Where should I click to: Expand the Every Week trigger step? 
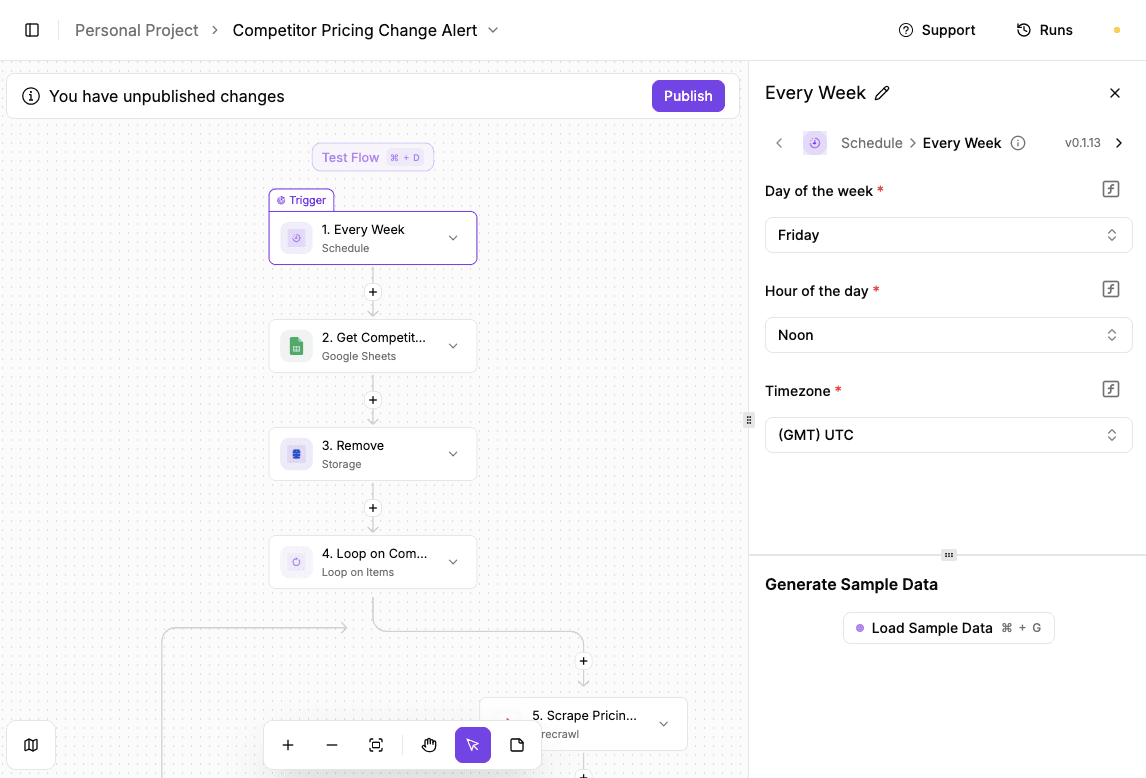[x=451, y=238]
